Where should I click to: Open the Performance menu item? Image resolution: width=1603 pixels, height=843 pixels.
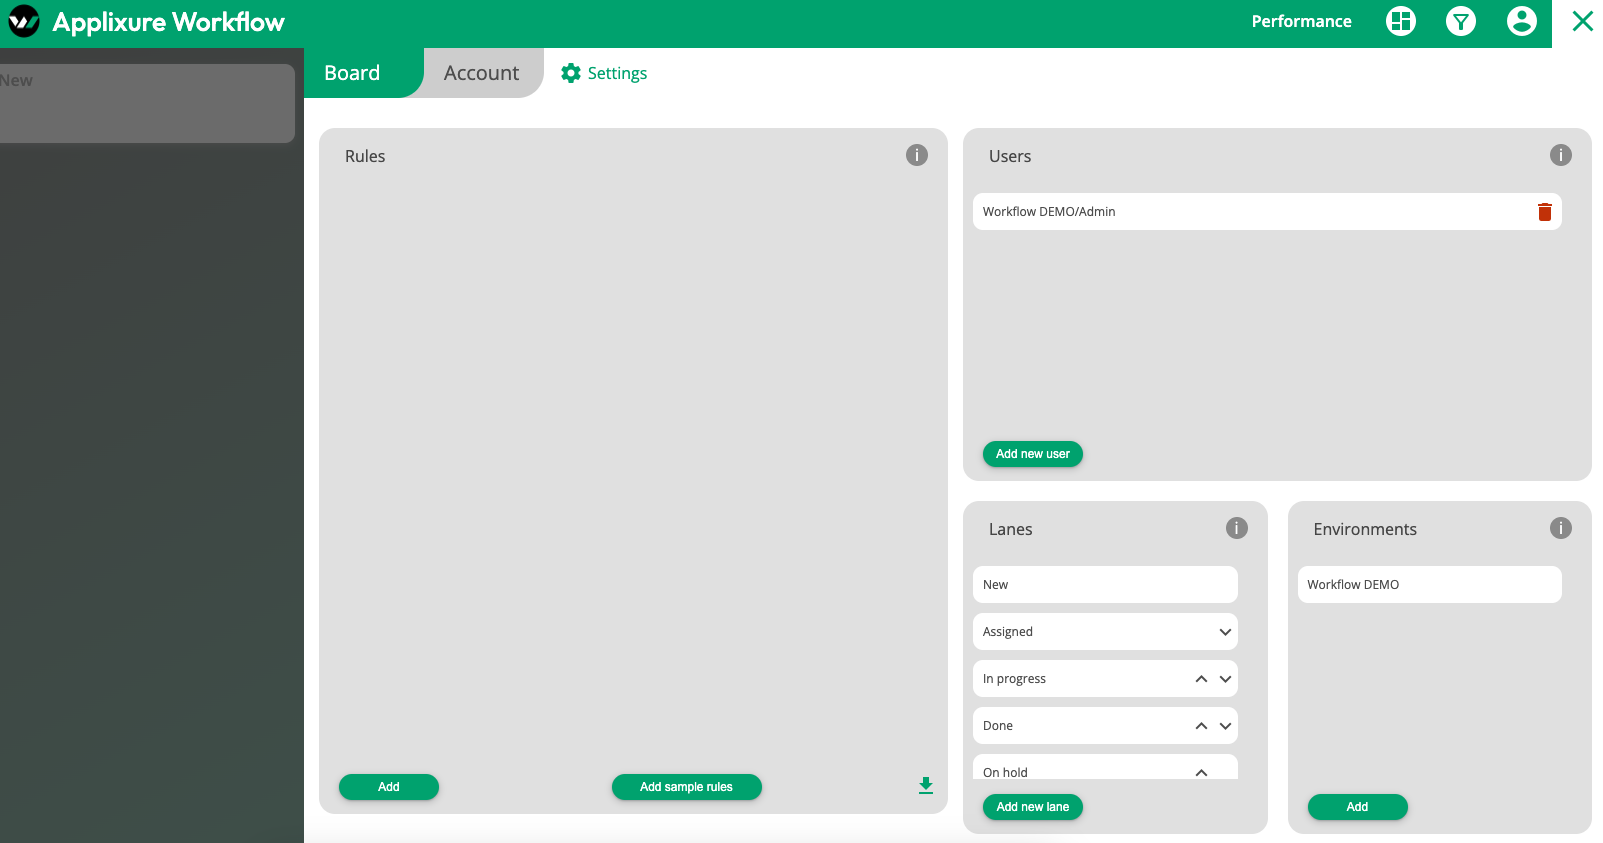pos(1301,21)
